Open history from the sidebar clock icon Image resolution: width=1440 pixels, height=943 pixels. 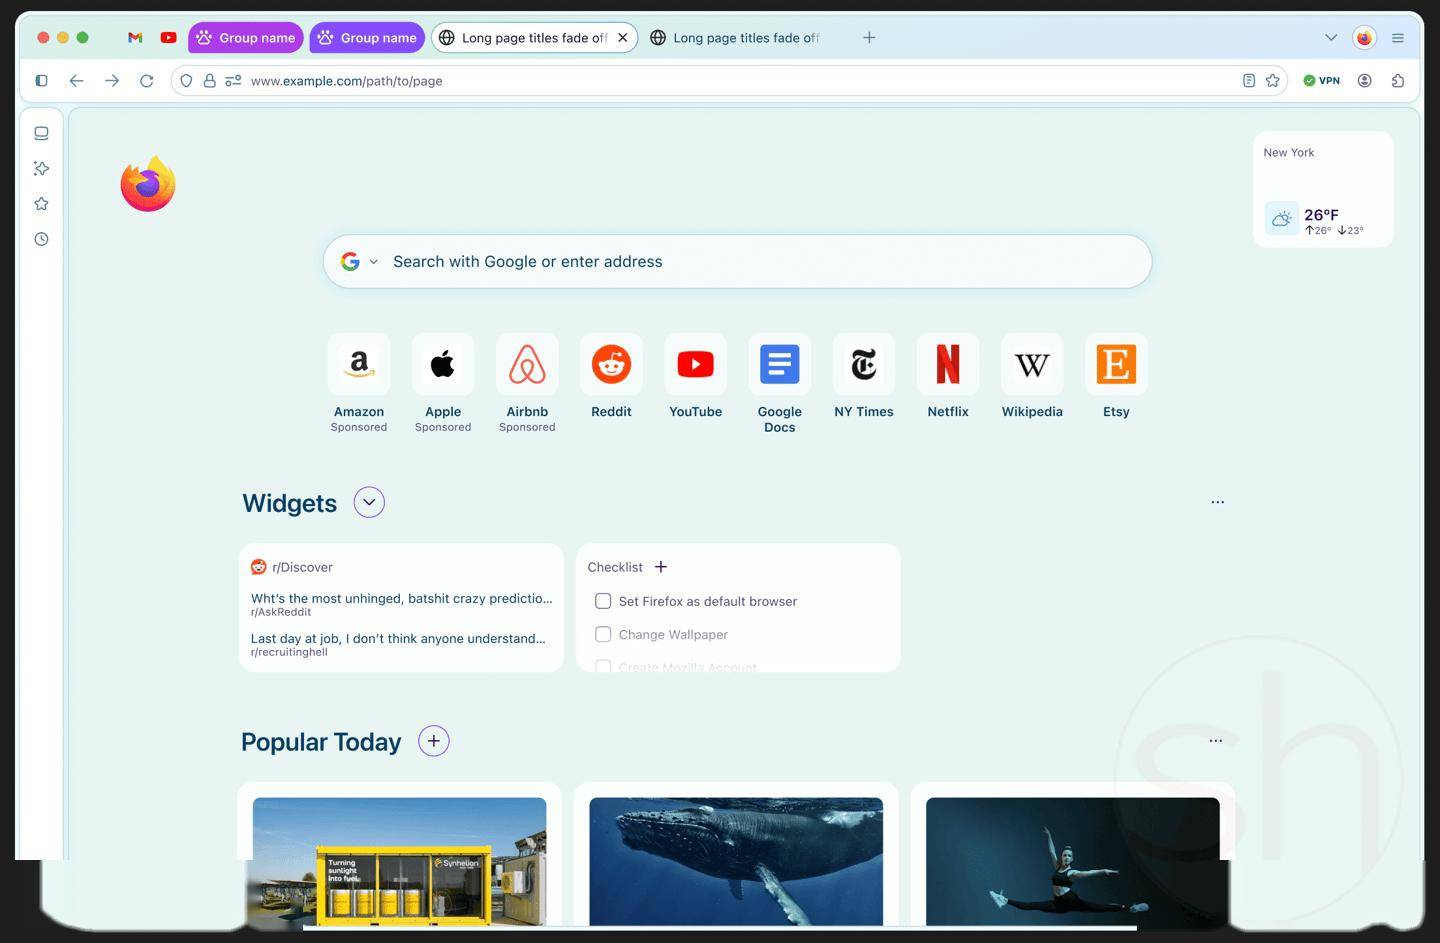coord(41,239)
